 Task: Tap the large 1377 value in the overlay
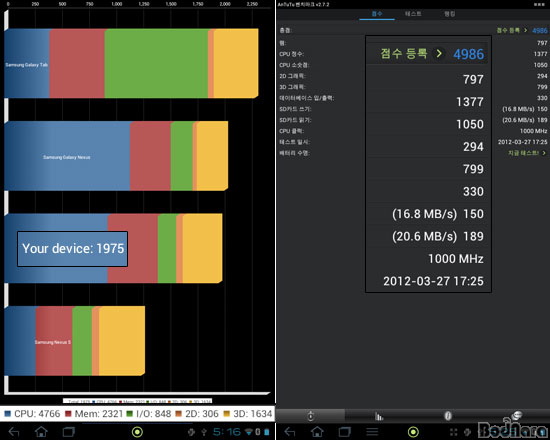point(470,102)
